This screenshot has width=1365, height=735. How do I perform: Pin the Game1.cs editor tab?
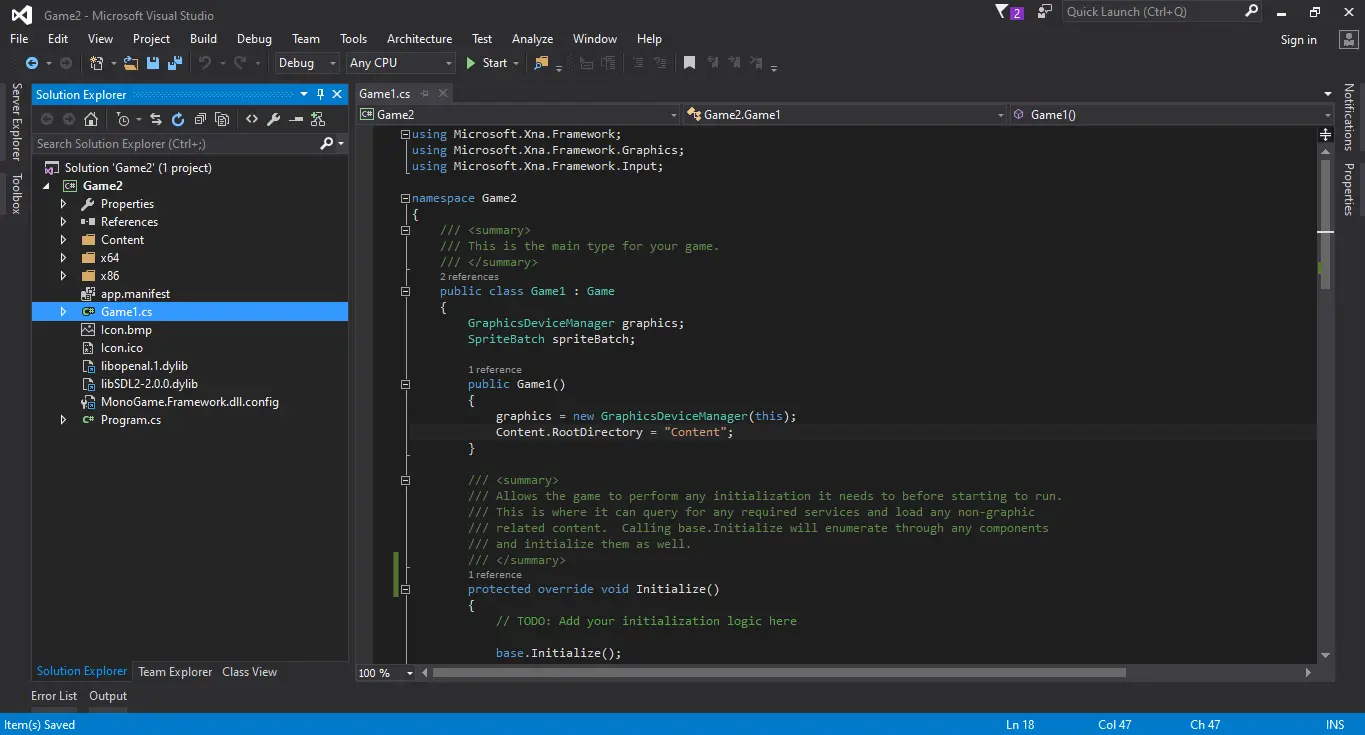coord(422,94)
